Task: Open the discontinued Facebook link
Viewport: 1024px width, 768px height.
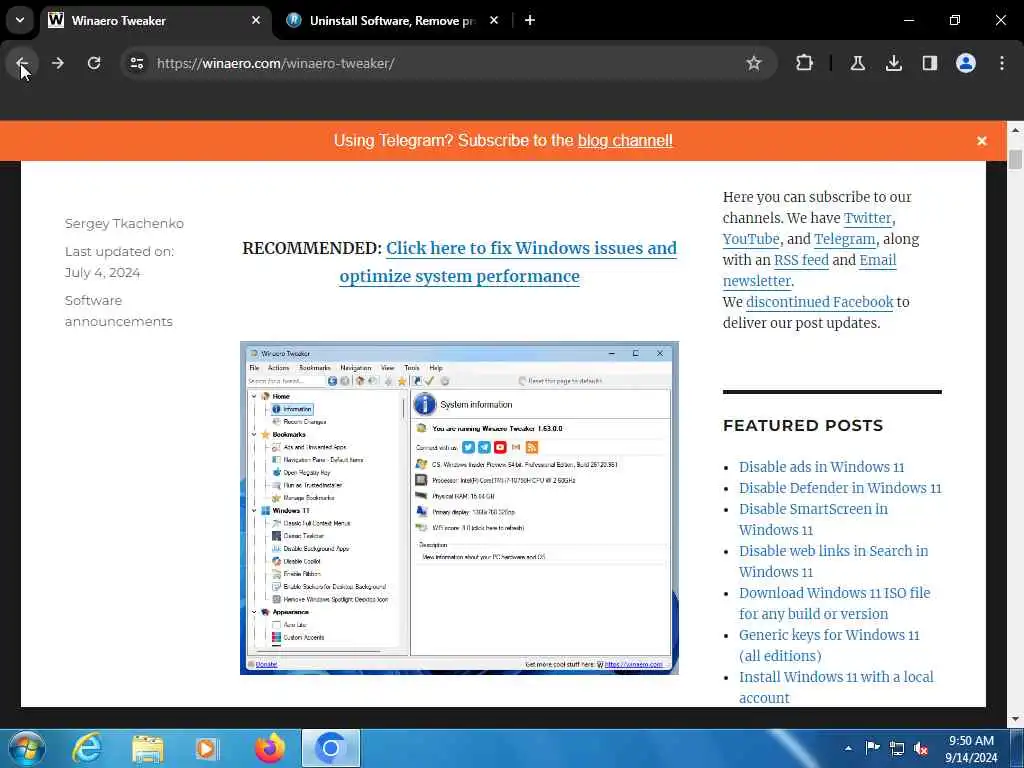Action: tap(820, 302)
